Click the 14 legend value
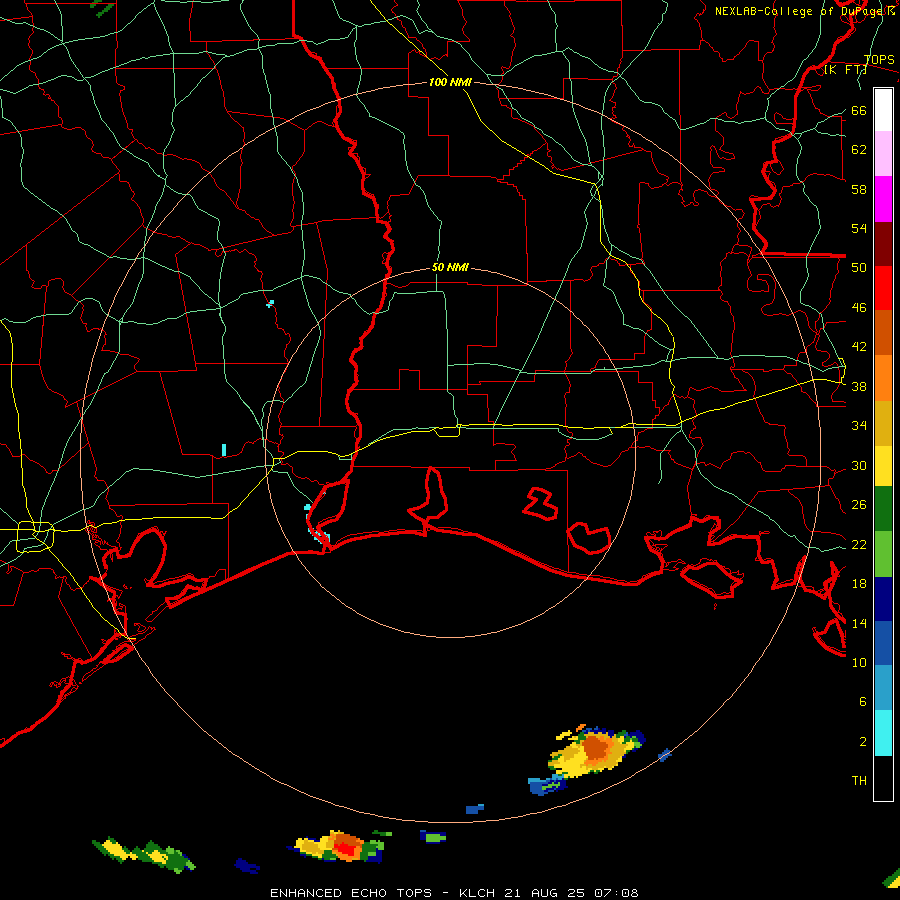The height and width of the screenshot is (900, 900). pyautogui.click(x=859, y=623)
